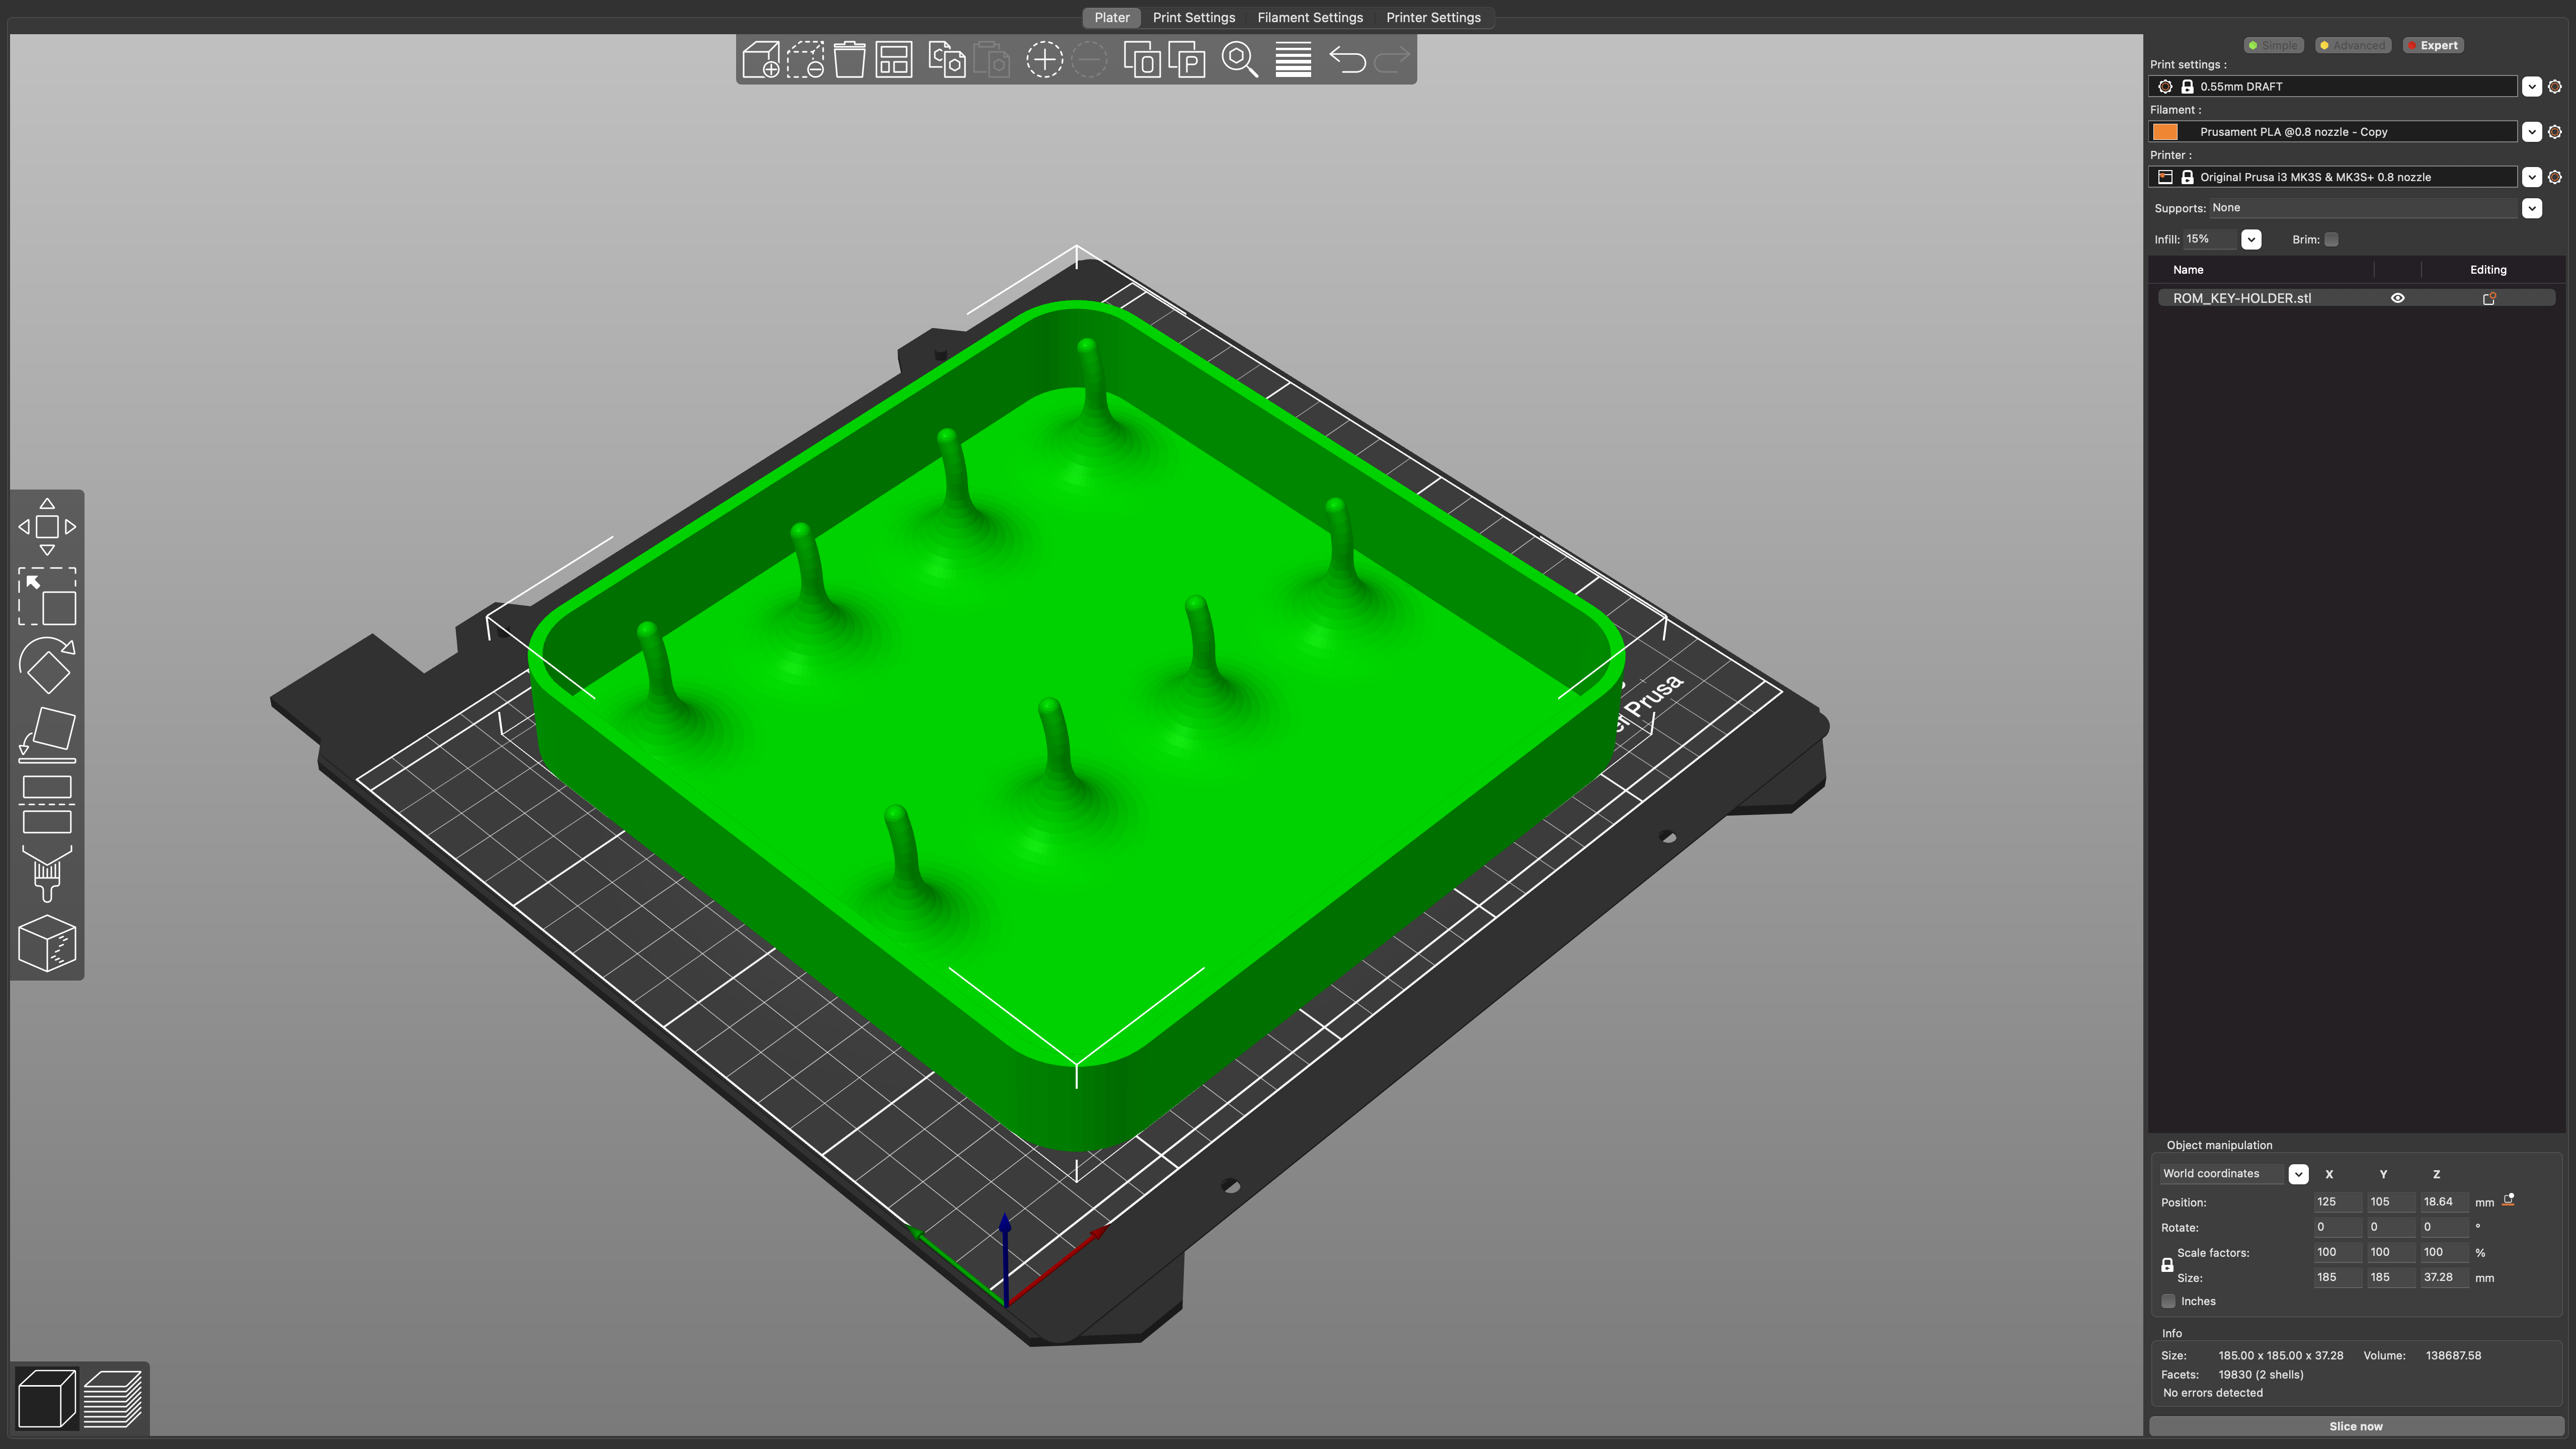This screenshot has width=2576, height=1449.
Task: Select the Cut tool in left toolbar
Action: [47, 804]
